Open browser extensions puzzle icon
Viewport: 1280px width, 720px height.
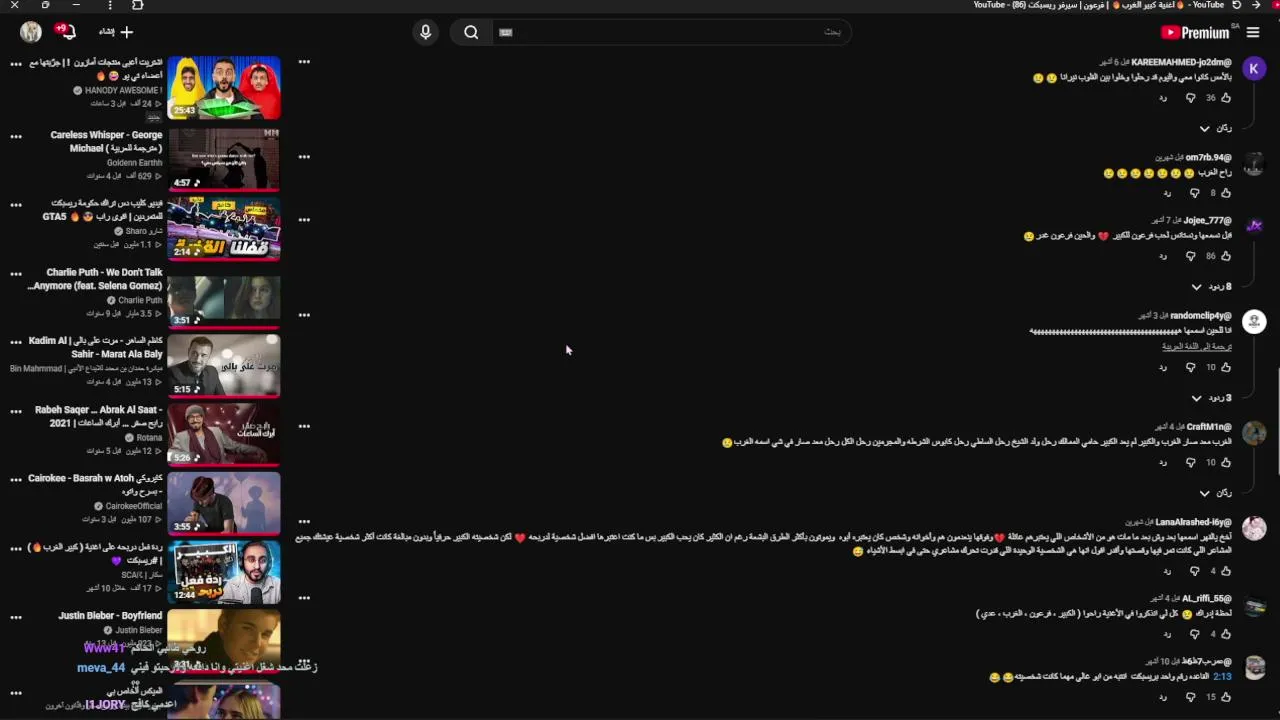click(137, 5)
